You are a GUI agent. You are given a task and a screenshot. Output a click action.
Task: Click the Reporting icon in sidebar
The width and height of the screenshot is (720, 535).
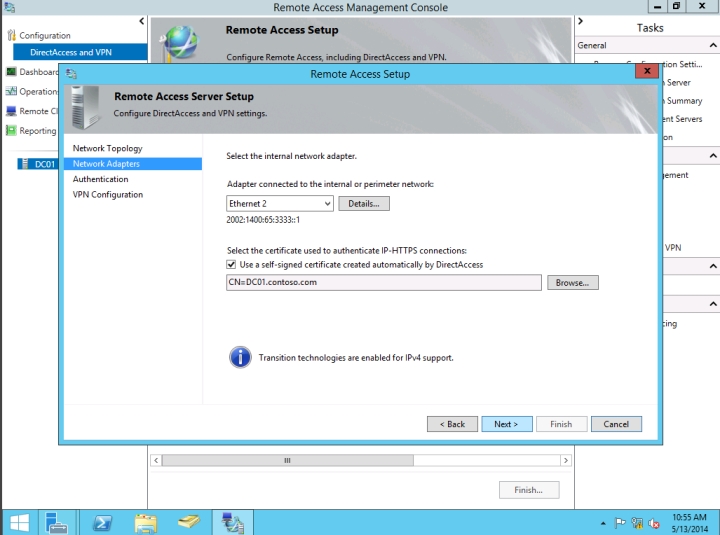[11, 131]
